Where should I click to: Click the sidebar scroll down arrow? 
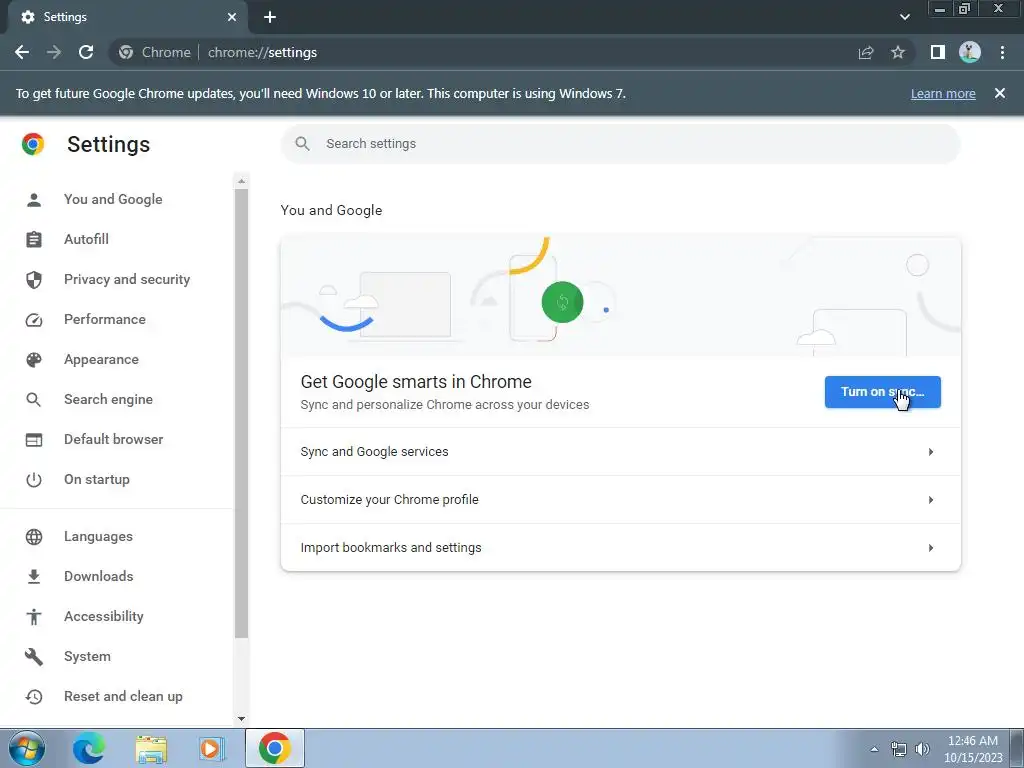click(242, 718)
